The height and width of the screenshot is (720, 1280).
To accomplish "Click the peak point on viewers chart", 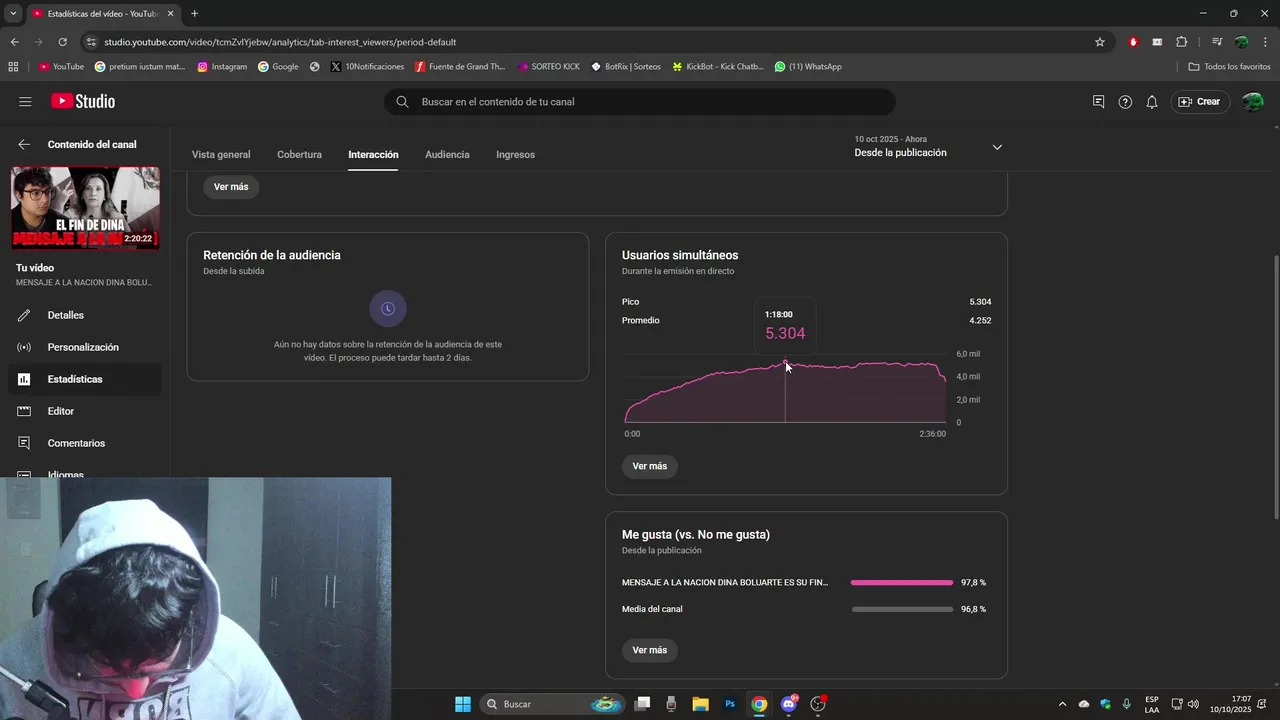I will click(x=785, y=362).
